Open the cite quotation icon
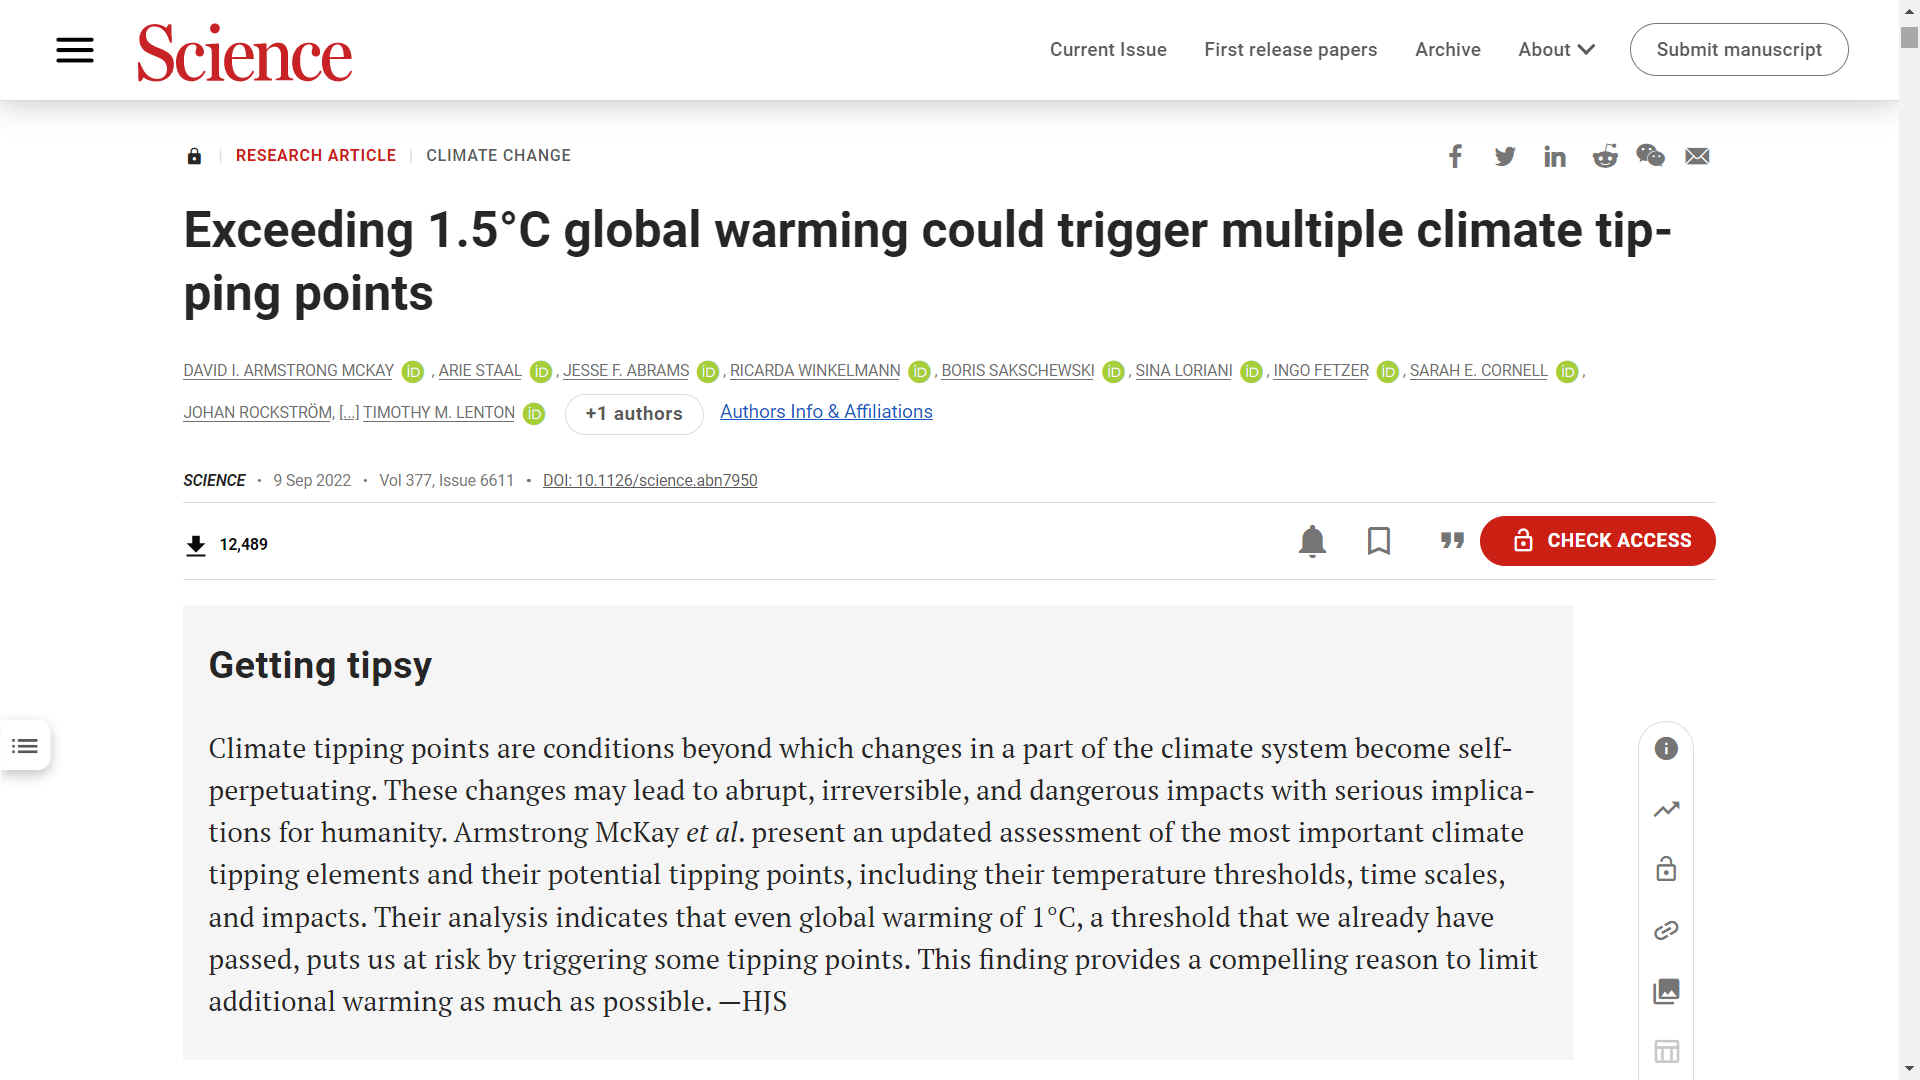The width and height of the screenshot is (1920, 1080). tap(1452, 541)
